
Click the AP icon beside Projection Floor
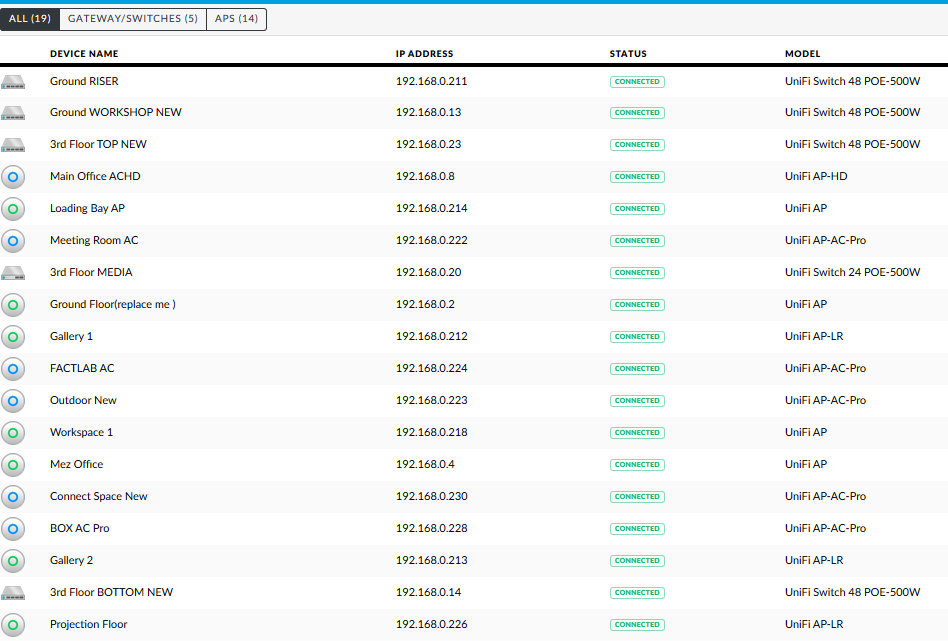13,625
